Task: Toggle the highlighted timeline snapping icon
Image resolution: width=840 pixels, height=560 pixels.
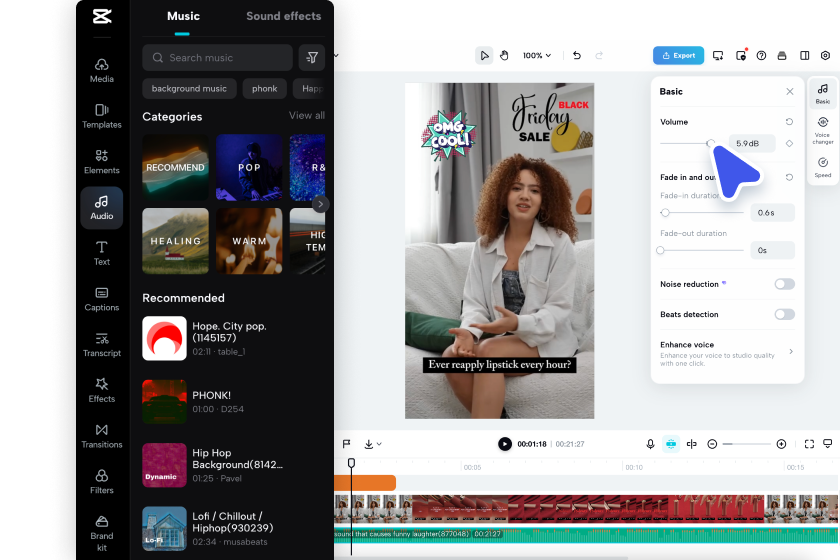Action: (x=671, y=444)
